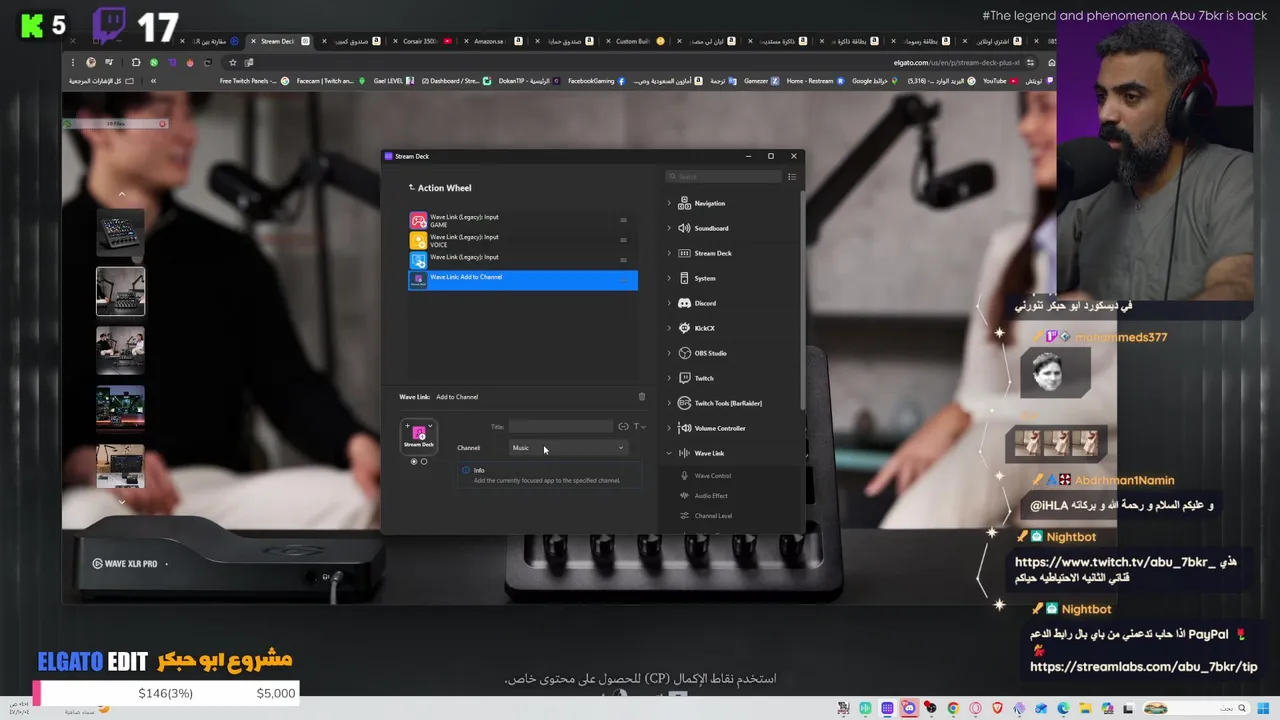Image resolution: width=1280 pixels, height=720 pixels.
Task: Open the Channel dropdown showing Music
Action: pos(568,448)
